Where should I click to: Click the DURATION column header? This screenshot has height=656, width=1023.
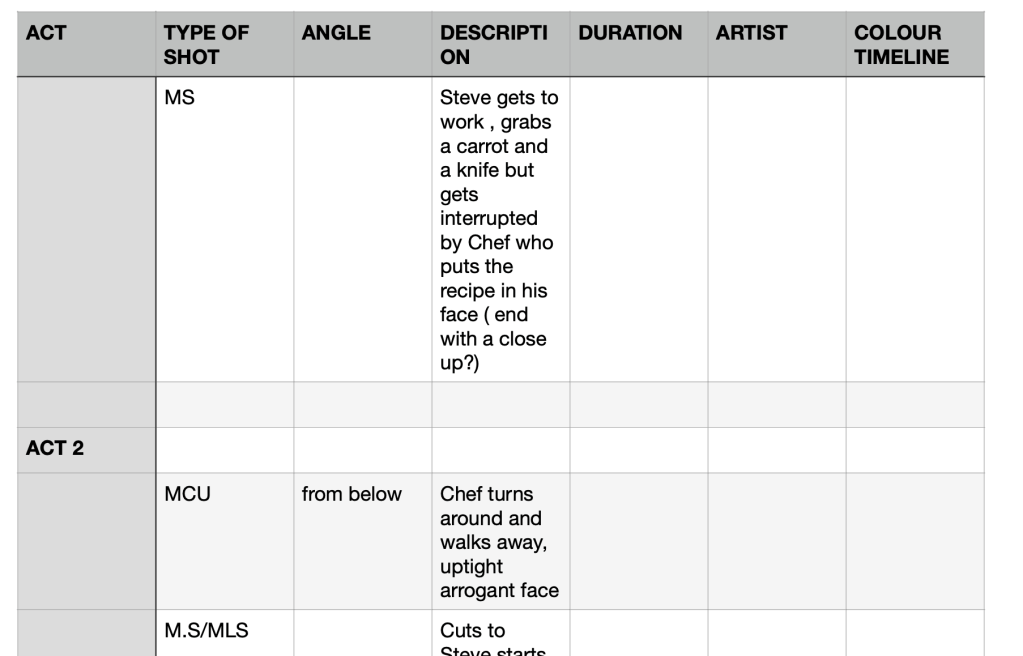(638, 45)
